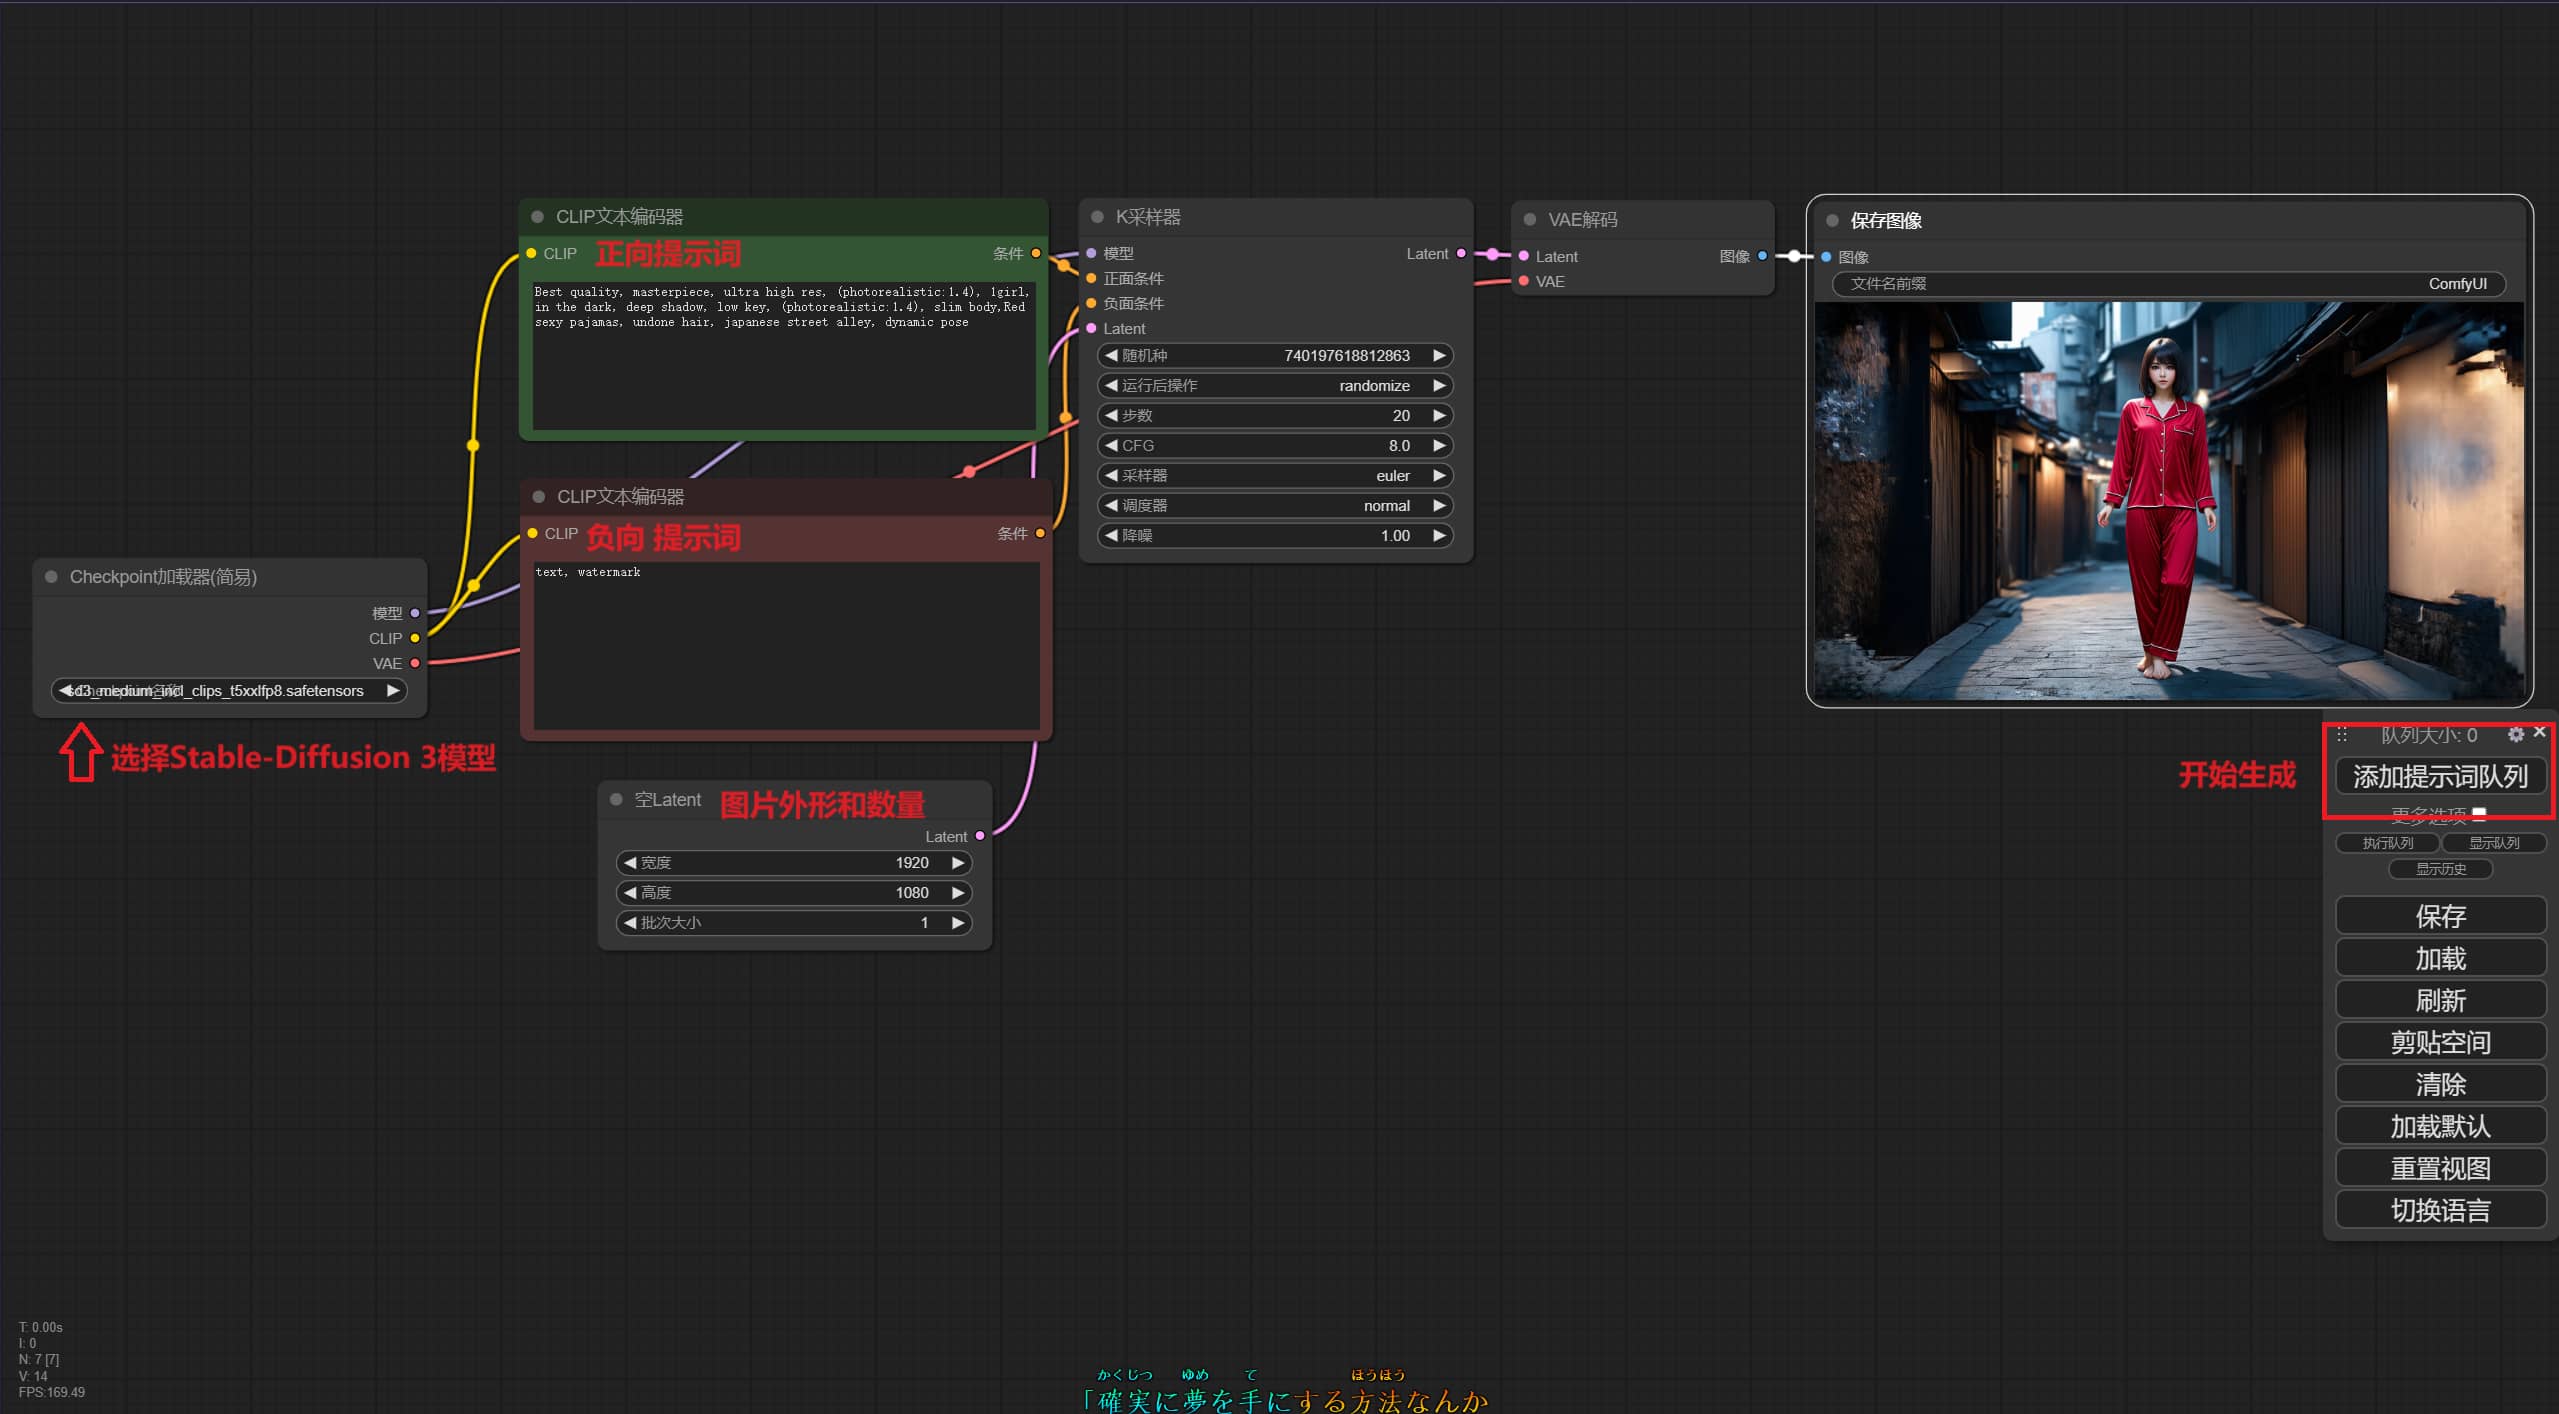Viewport: 2559px width, 1414px height.
Task: Open 调度器 normal dropdown
Action: click(1275, 506)
